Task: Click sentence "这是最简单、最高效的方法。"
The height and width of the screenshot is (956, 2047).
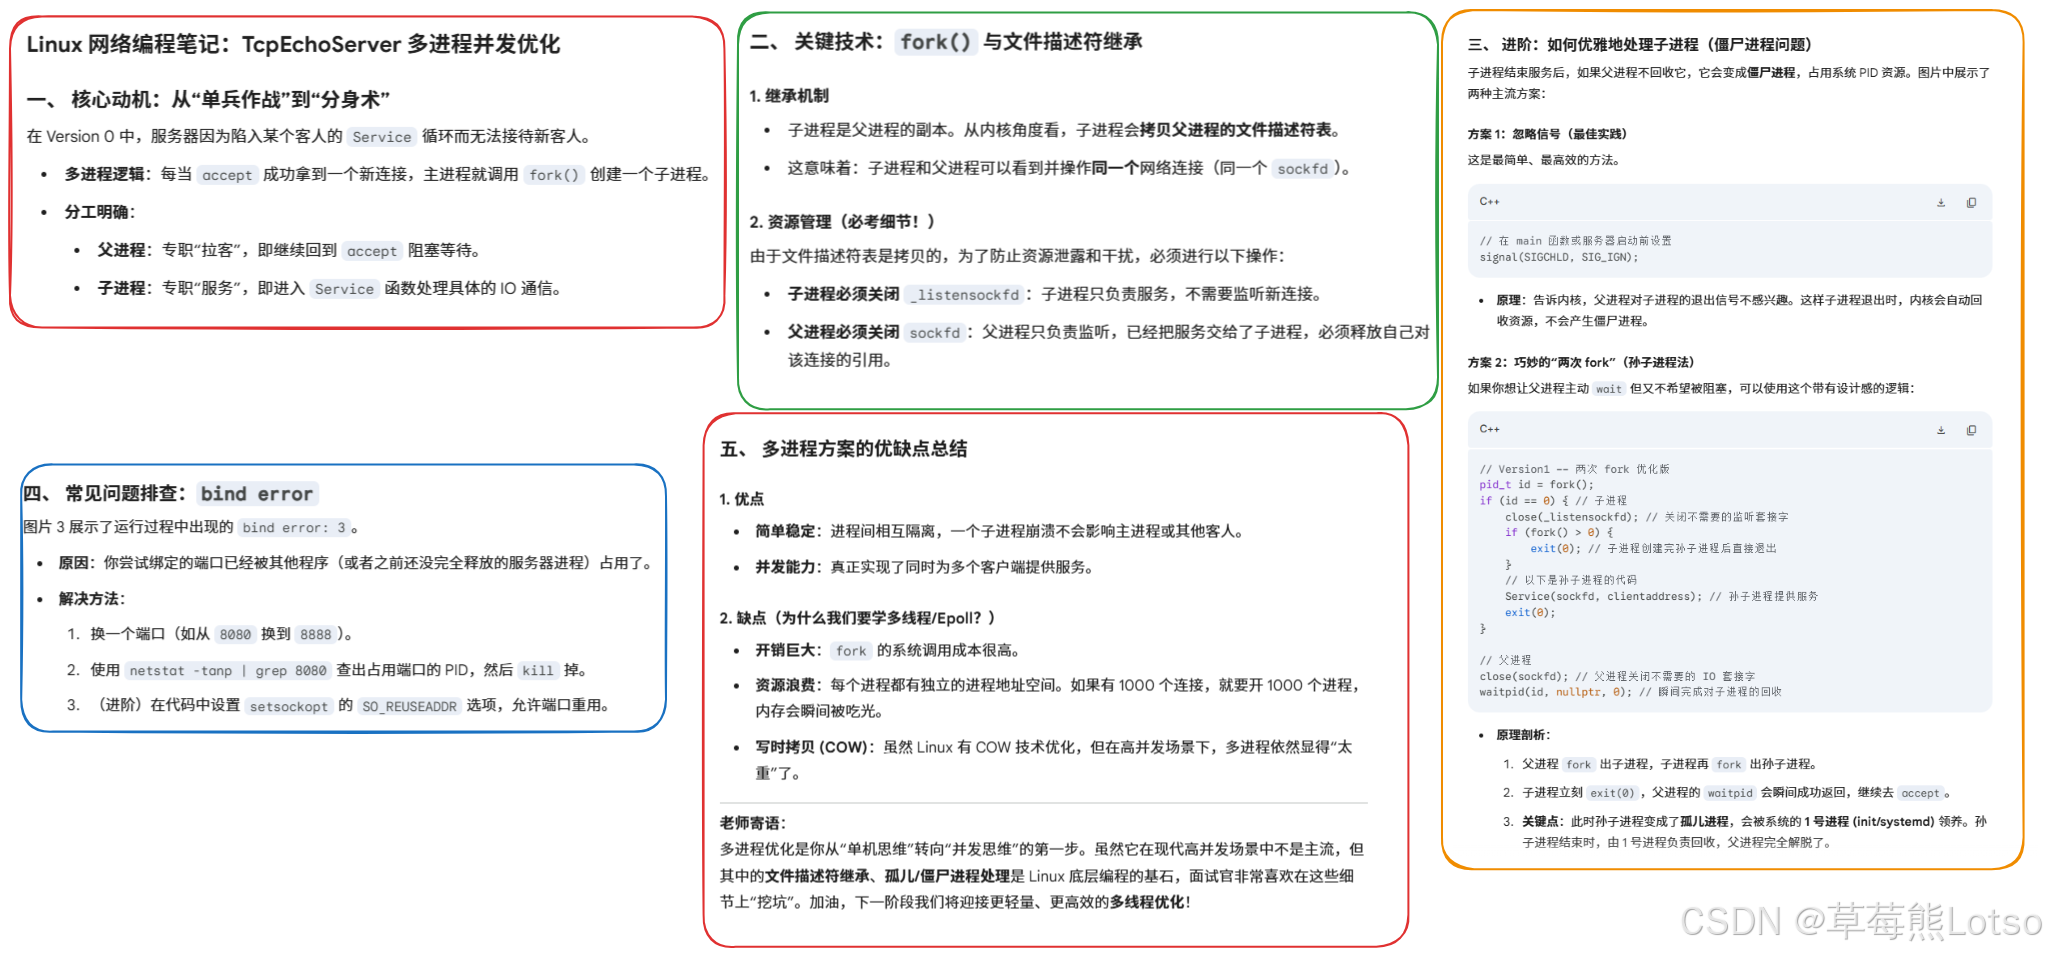Action: point(1544,160)
